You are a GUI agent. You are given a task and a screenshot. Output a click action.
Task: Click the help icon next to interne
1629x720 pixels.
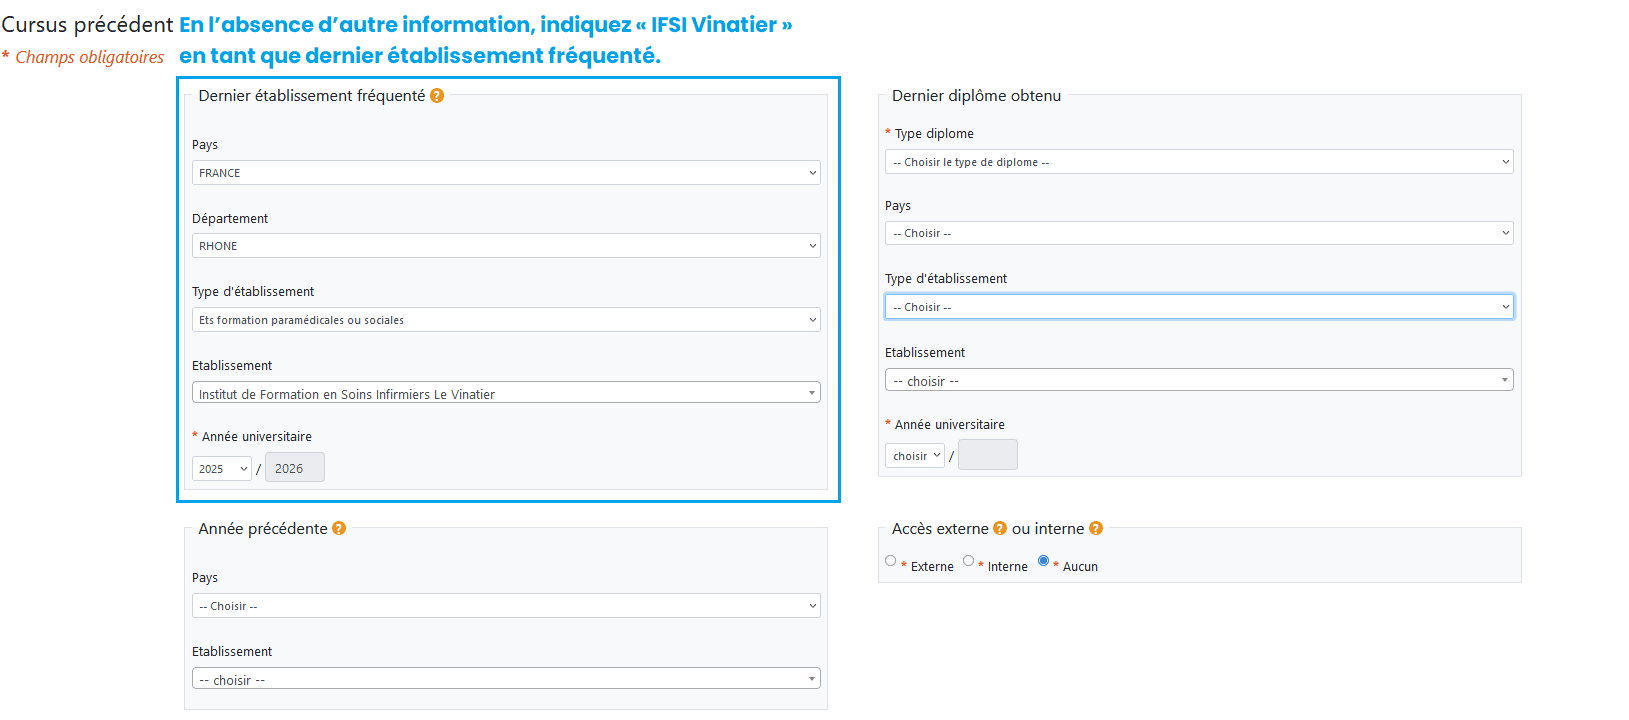point(1095,527)
